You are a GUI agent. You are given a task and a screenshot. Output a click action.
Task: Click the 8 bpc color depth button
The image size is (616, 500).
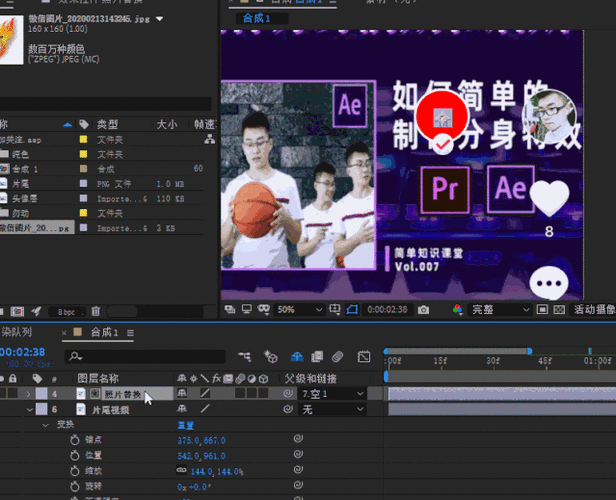click(66, 312)
